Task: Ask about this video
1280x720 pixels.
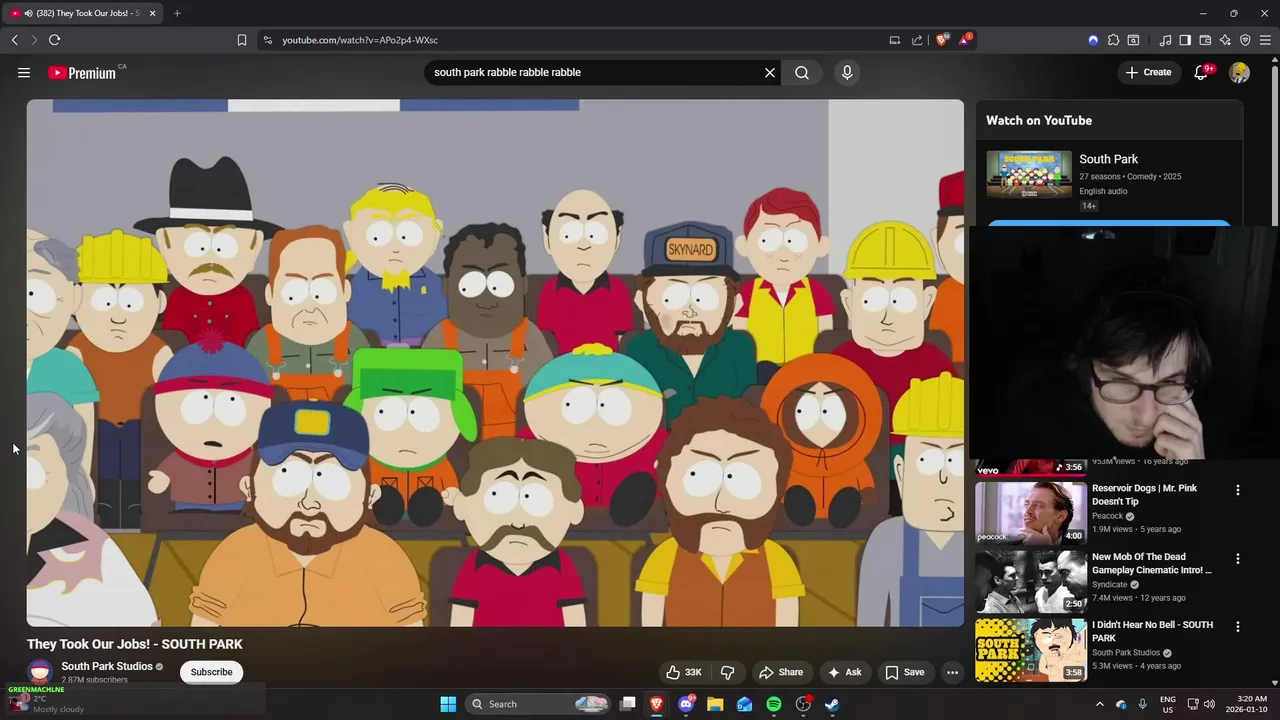Action: point(844,672)
